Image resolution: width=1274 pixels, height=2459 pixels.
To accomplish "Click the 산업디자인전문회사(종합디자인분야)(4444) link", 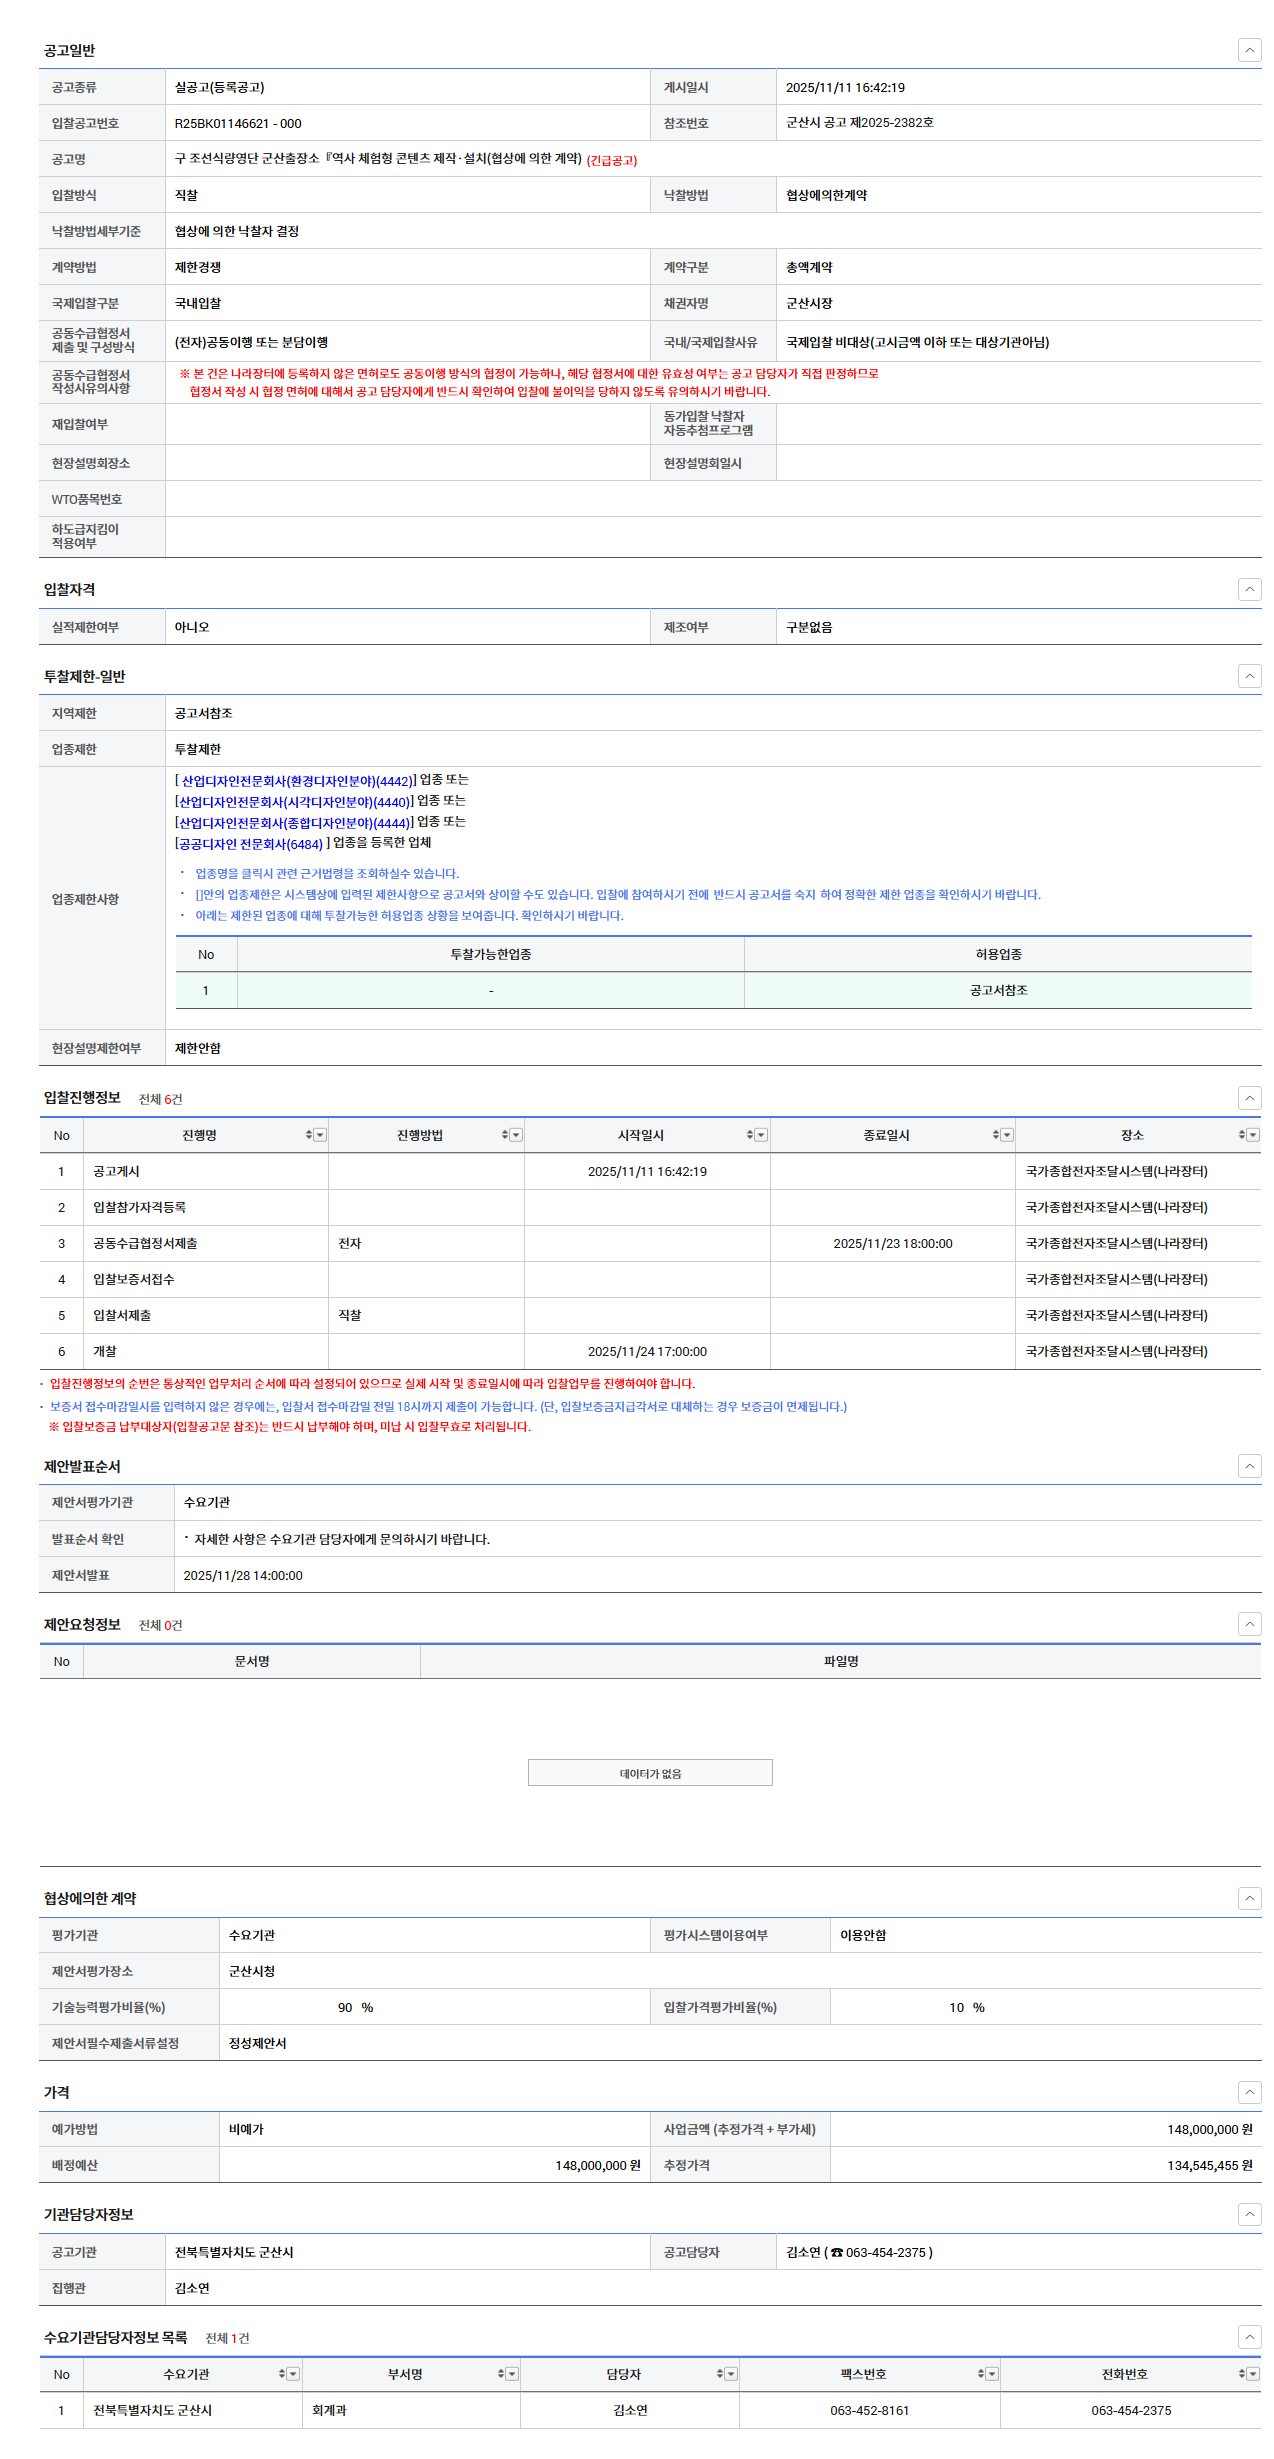I will tap(294, 823).
